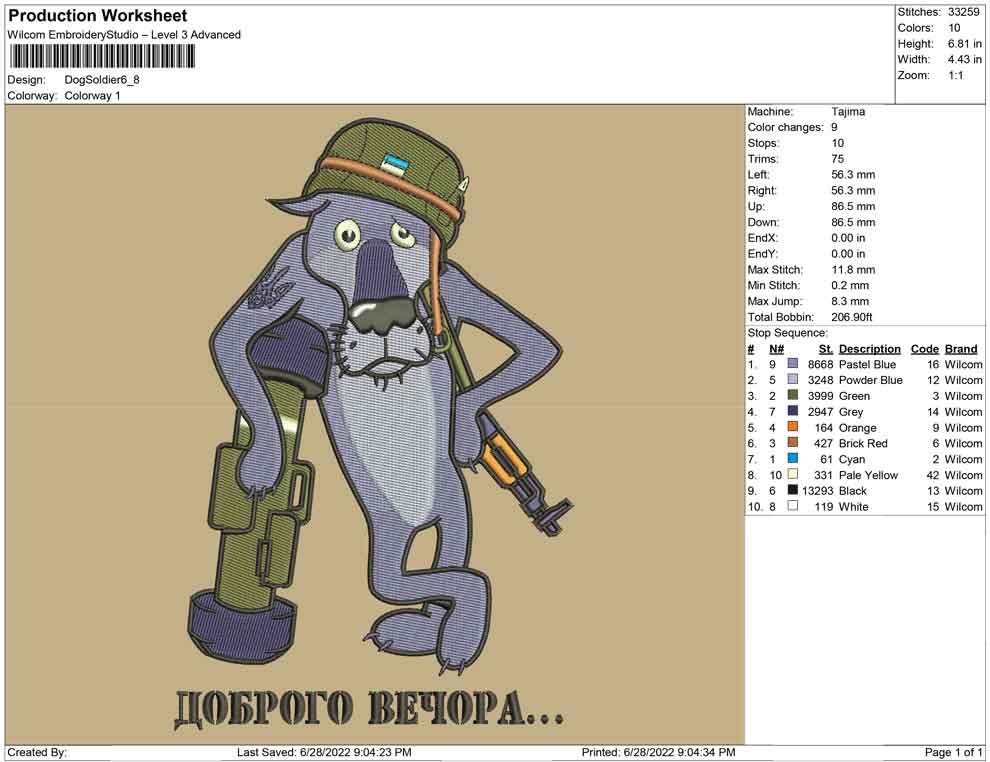The height and width of the screenshot is (762, 990).
Task: Pick the Orange swatch in stop sequence
Action: tap(793, 428)
